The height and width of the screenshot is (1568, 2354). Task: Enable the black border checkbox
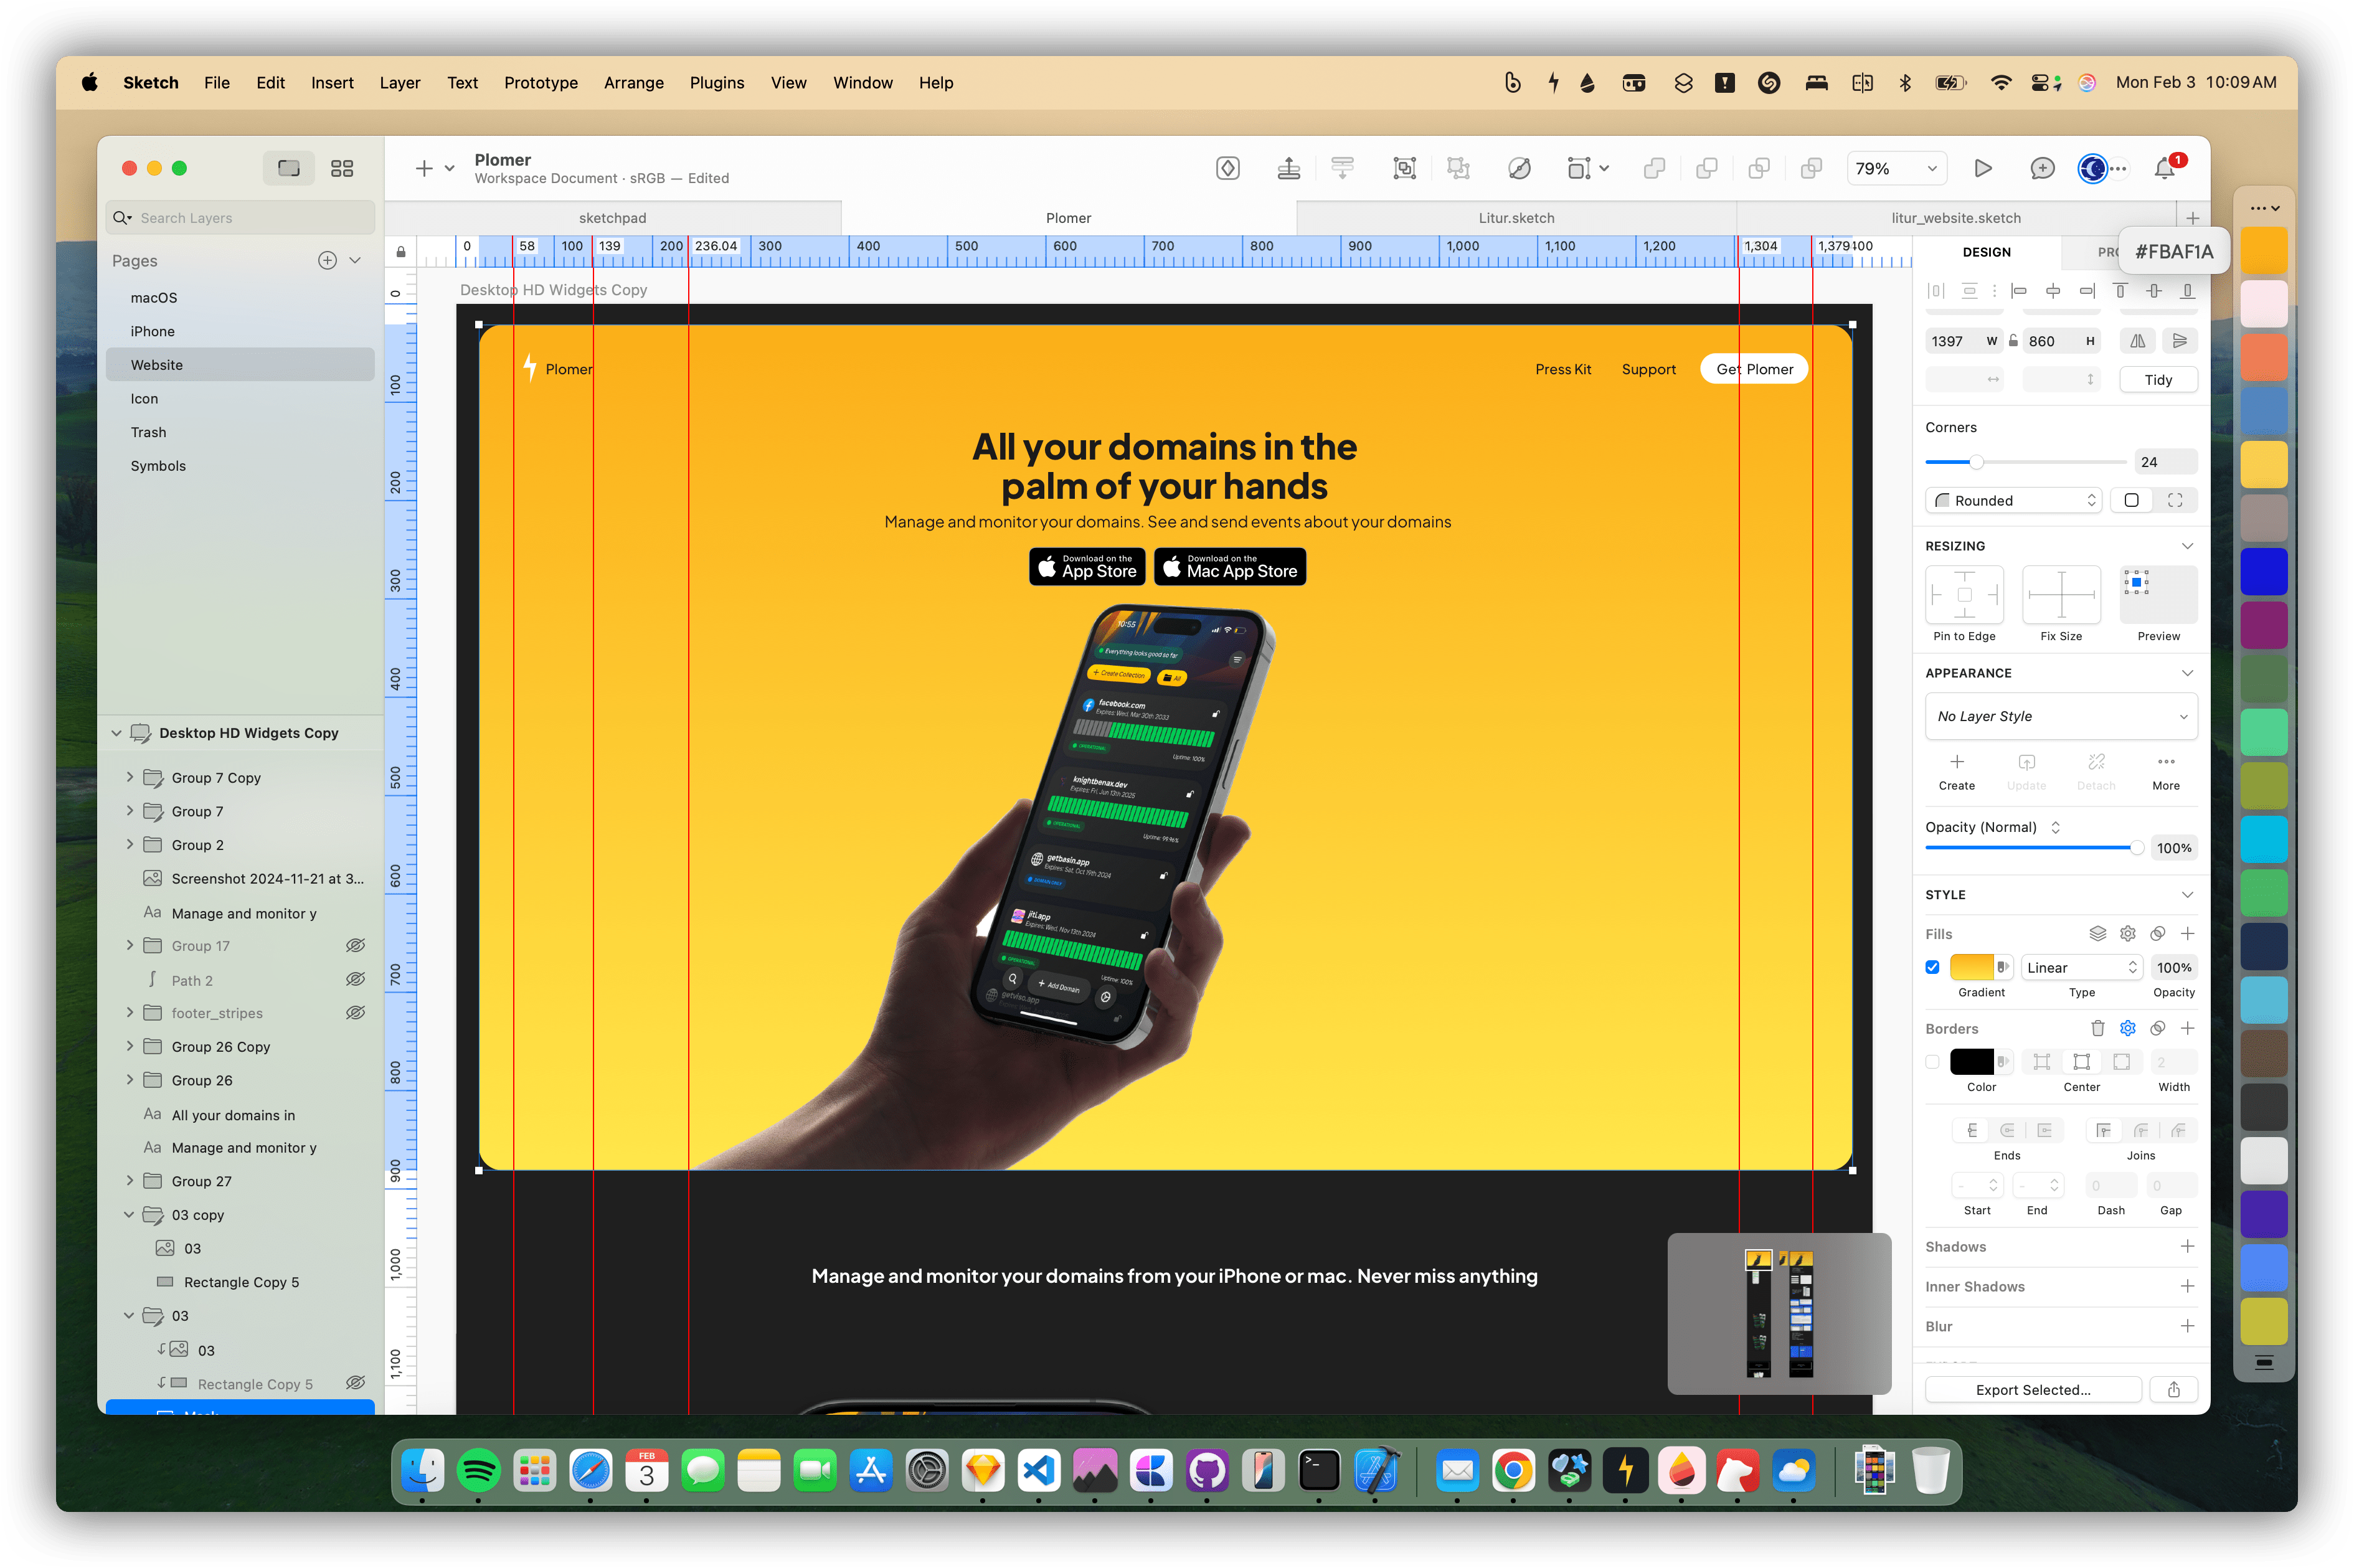point(1932,1062)
